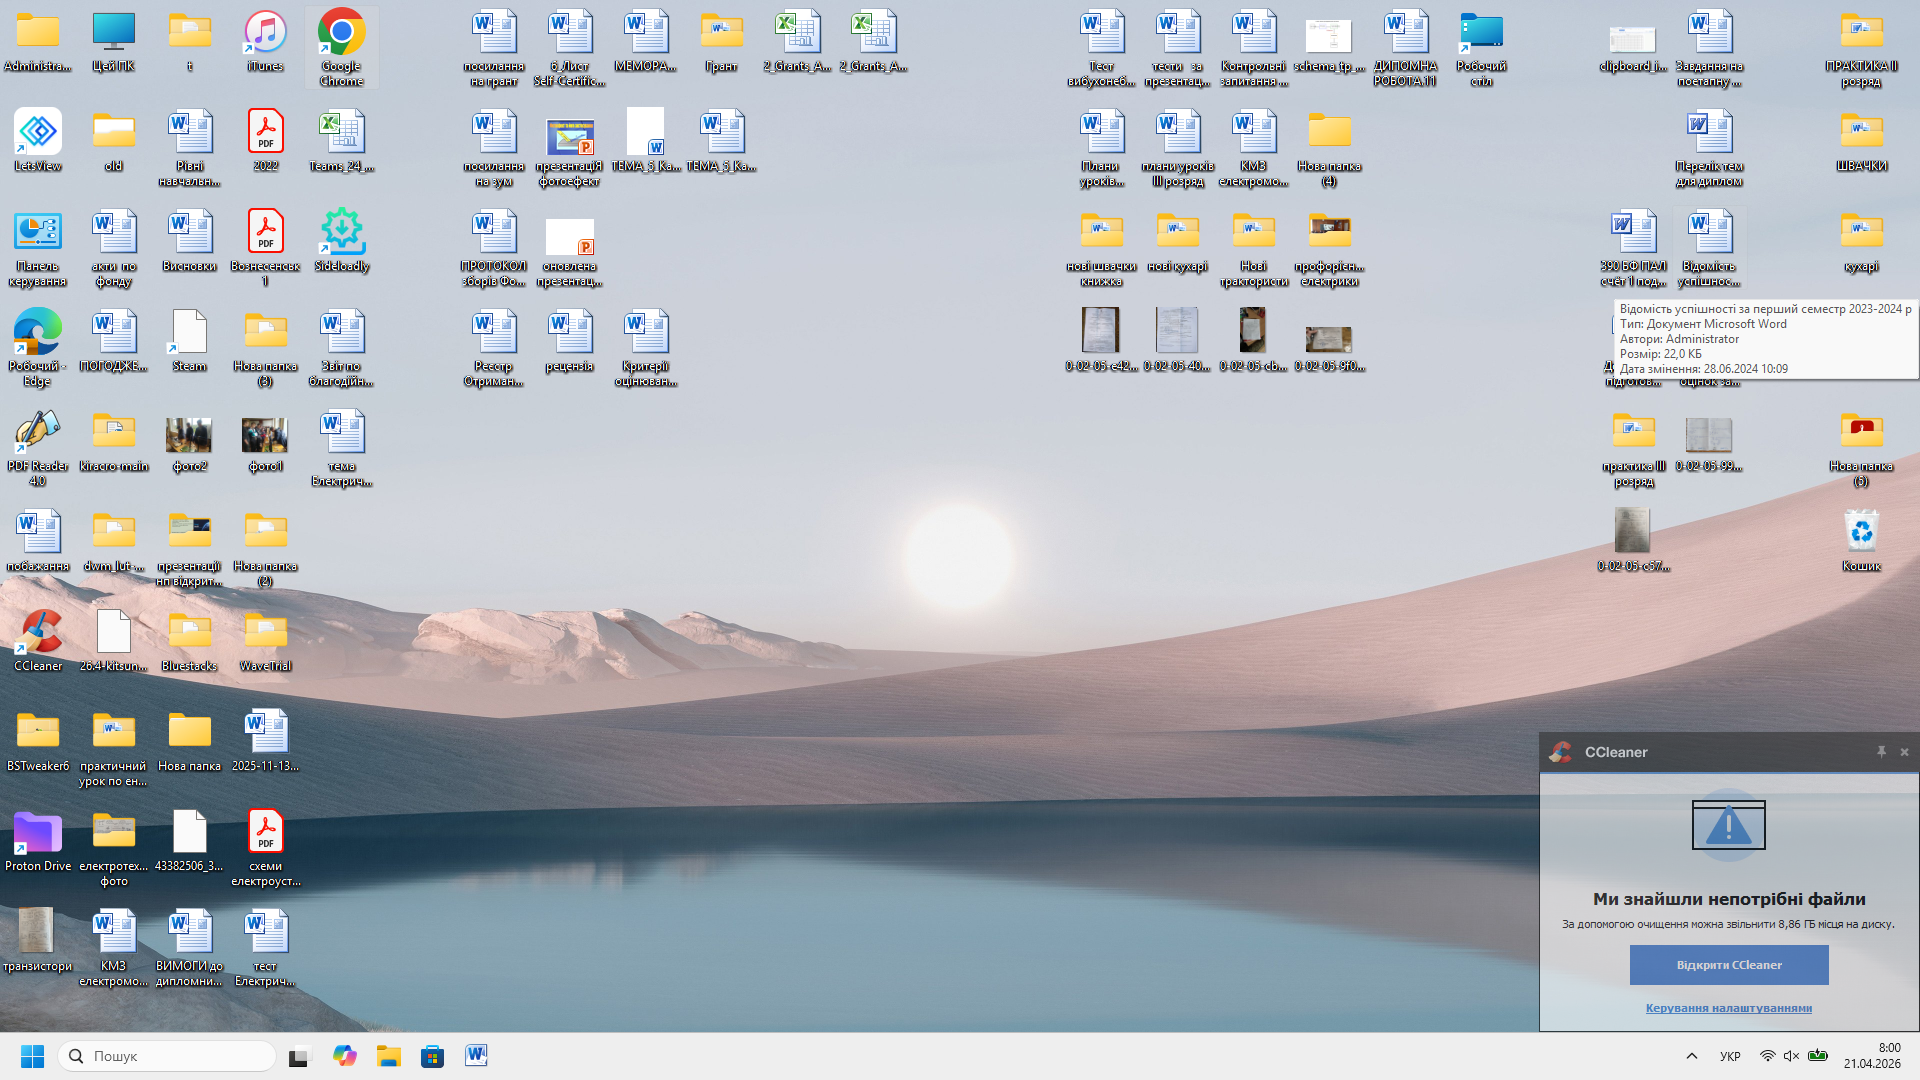This screenshot has height=1080, width=1920.
Task: Select the clipboard_i image file thumbnail
Action: tap(1633, 40)
